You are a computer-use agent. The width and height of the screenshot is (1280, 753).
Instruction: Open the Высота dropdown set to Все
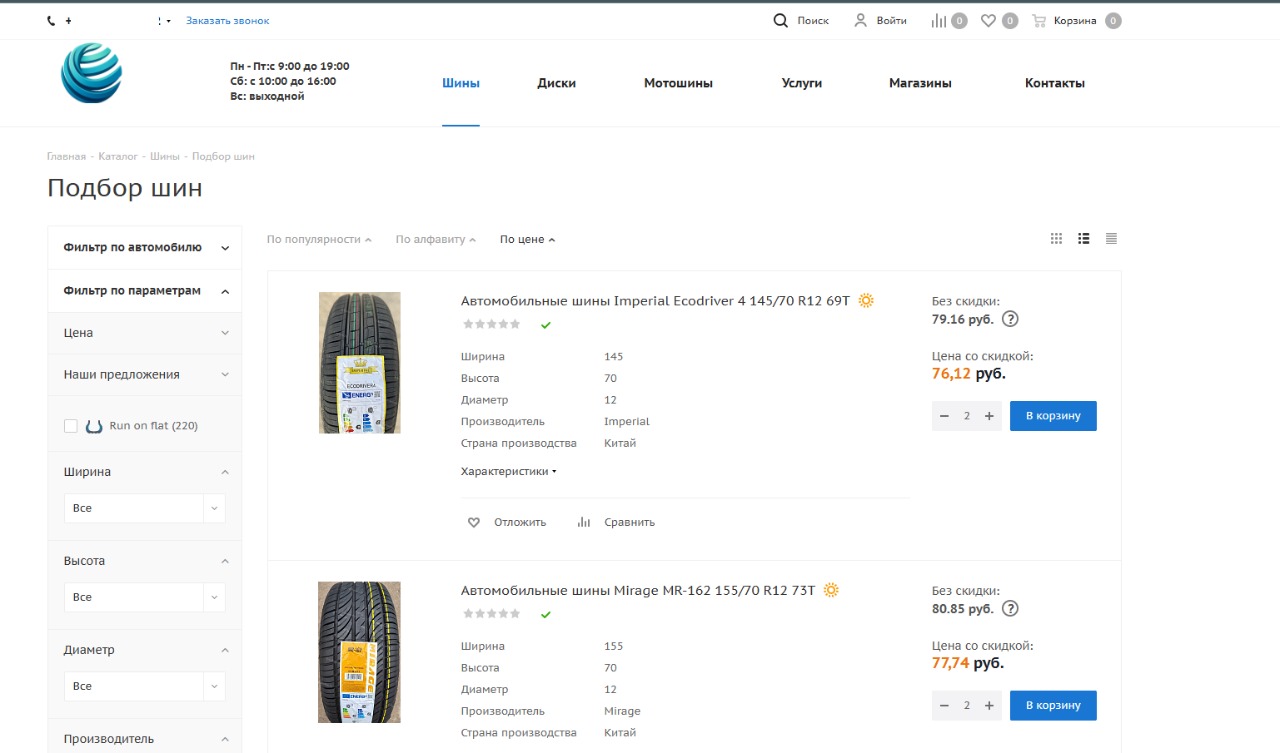click(145, 597)
